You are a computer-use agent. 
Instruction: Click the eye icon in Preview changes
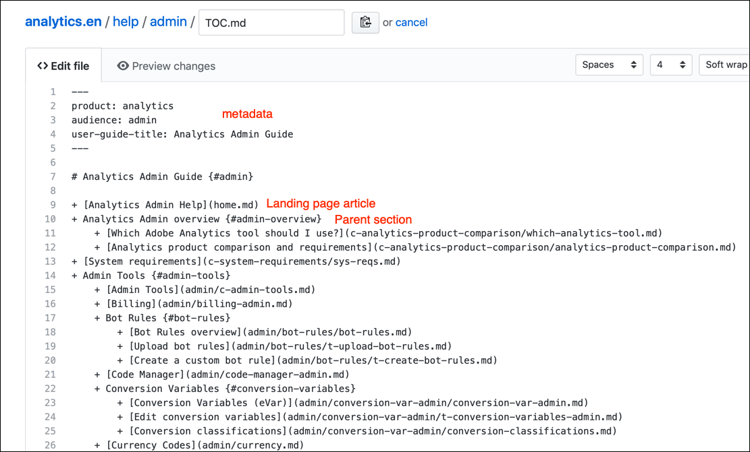click(x=123, y=66)
